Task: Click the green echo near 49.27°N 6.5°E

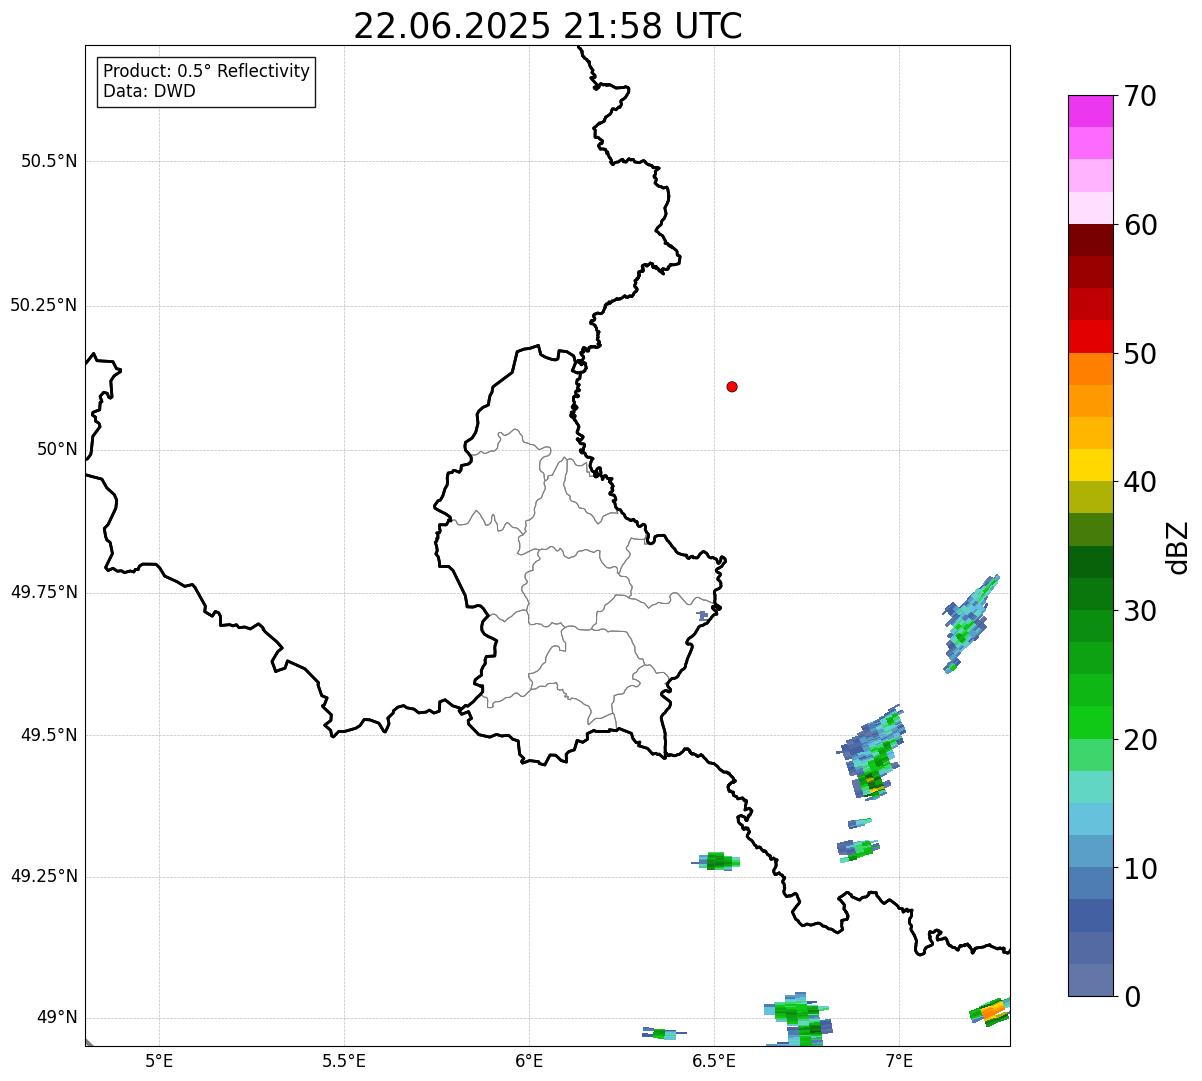Action: (x=717, y=861)
